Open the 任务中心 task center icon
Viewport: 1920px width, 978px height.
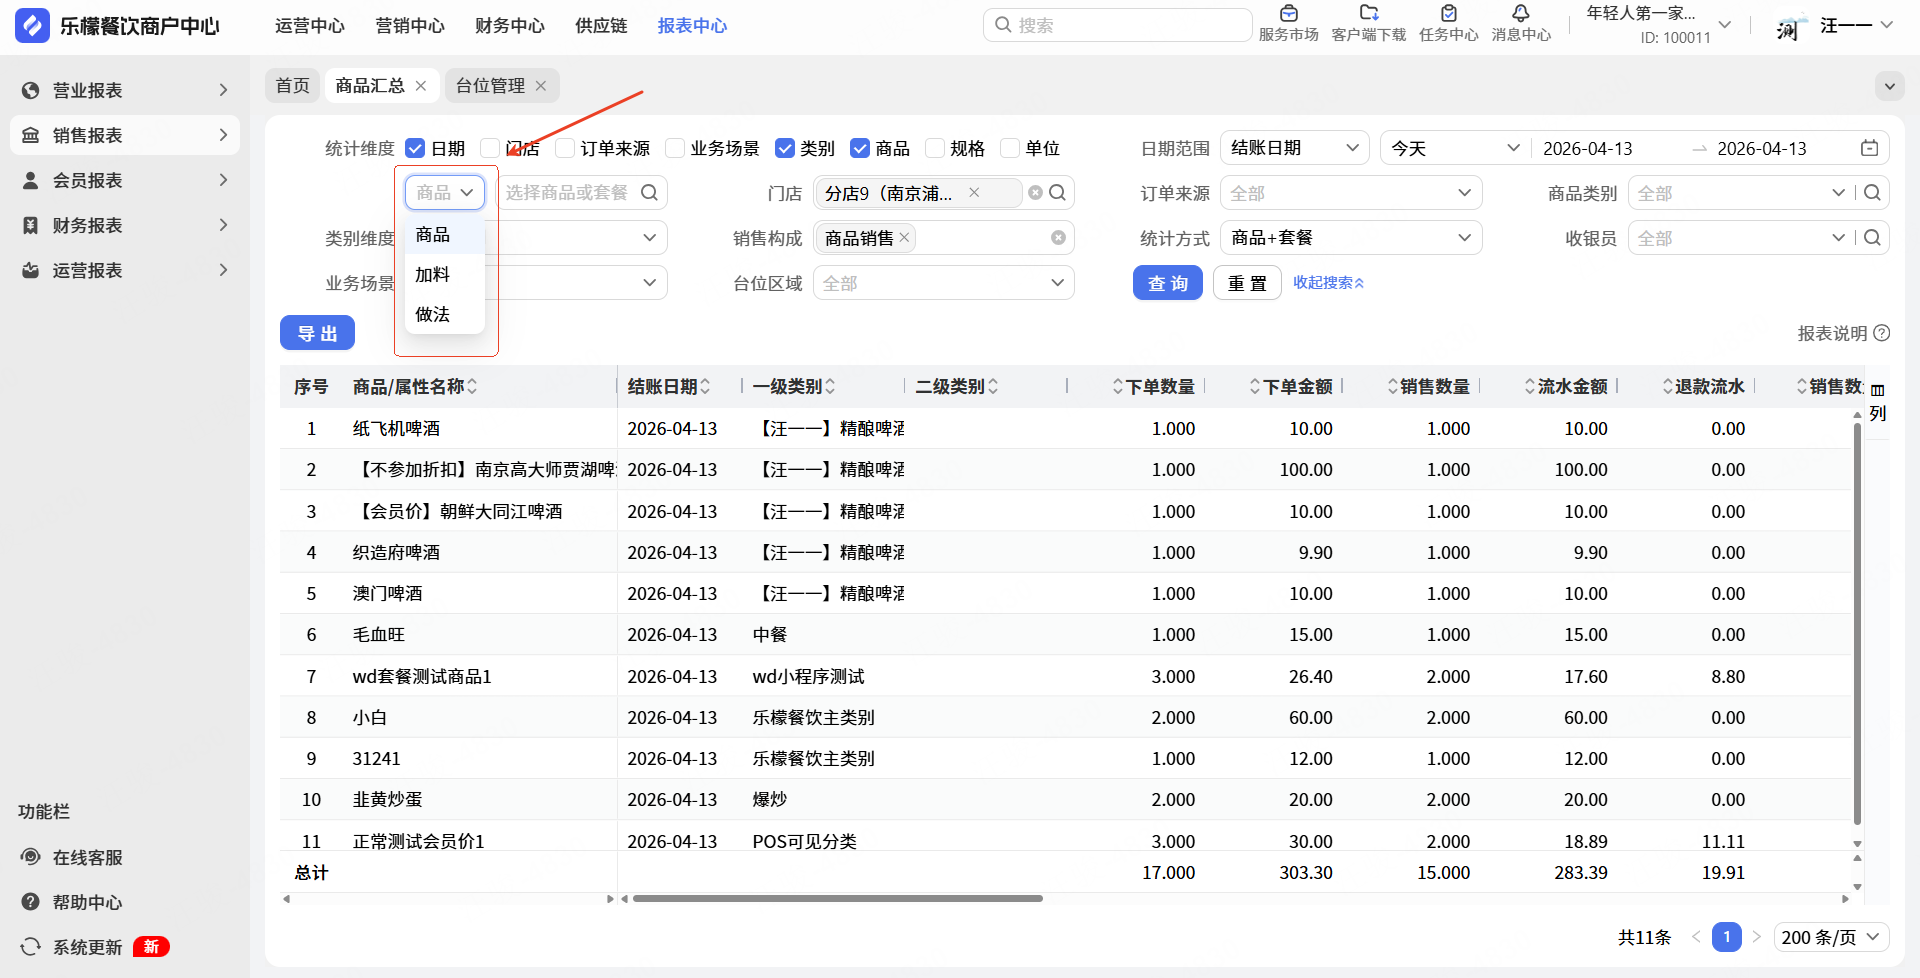point(1448,14)
